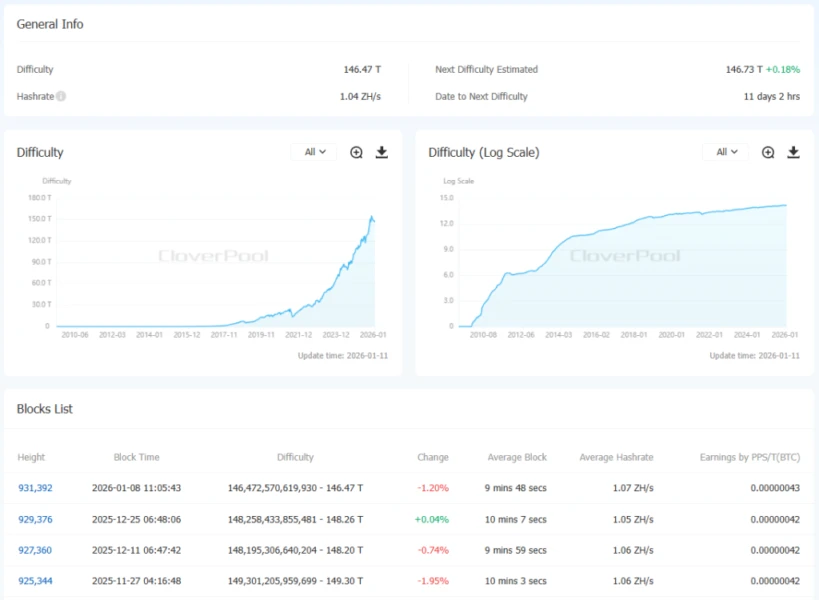Click the Hashrate info icon
This screenshot has width=819, height=600.
[x=61, y=97]
